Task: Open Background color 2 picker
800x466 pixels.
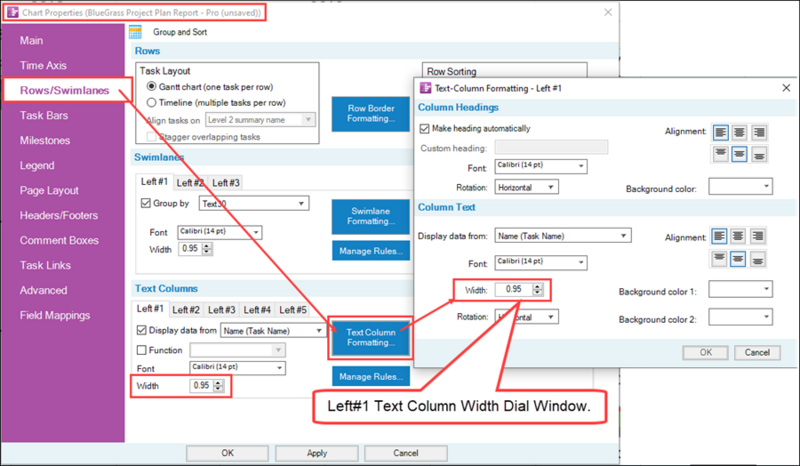Action: coord(740,317)
